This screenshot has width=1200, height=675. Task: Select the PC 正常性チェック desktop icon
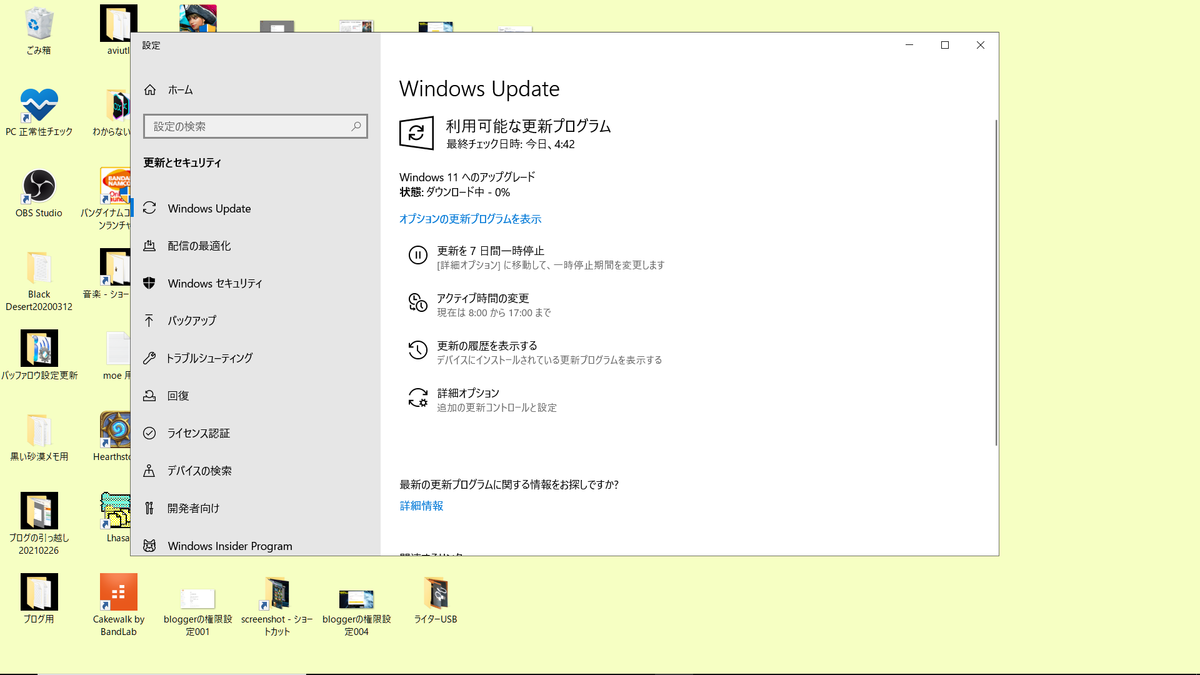pyautogui.click(x=39, y=106)
